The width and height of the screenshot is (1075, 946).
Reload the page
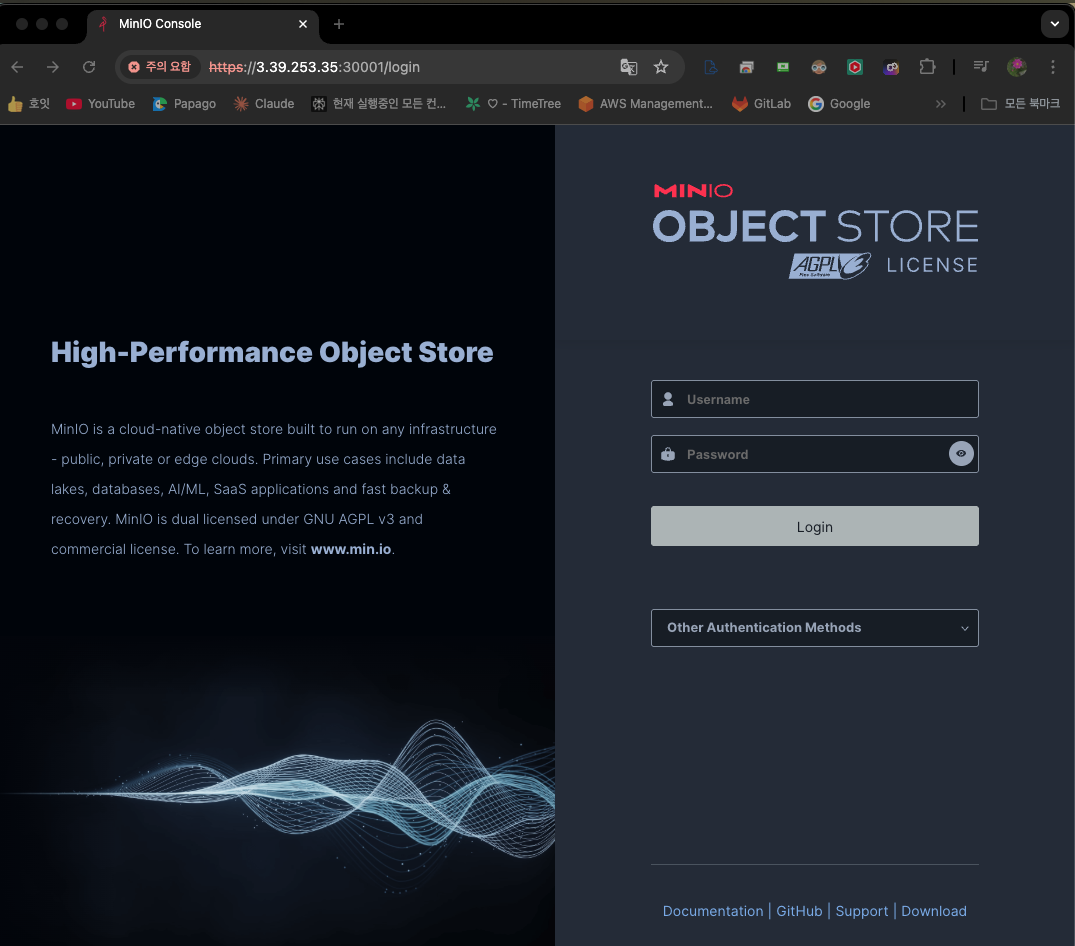pos(89,67)
